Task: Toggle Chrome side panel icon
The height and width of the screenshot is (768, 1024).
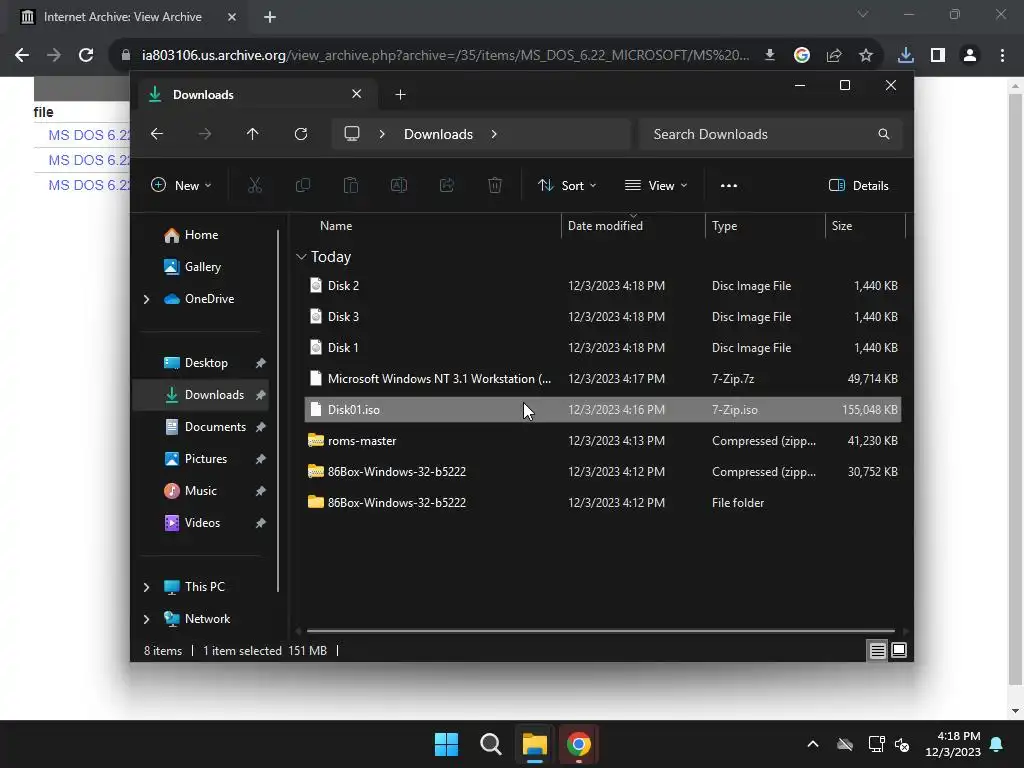Action: pyautogui.click(x=938, y=55)
